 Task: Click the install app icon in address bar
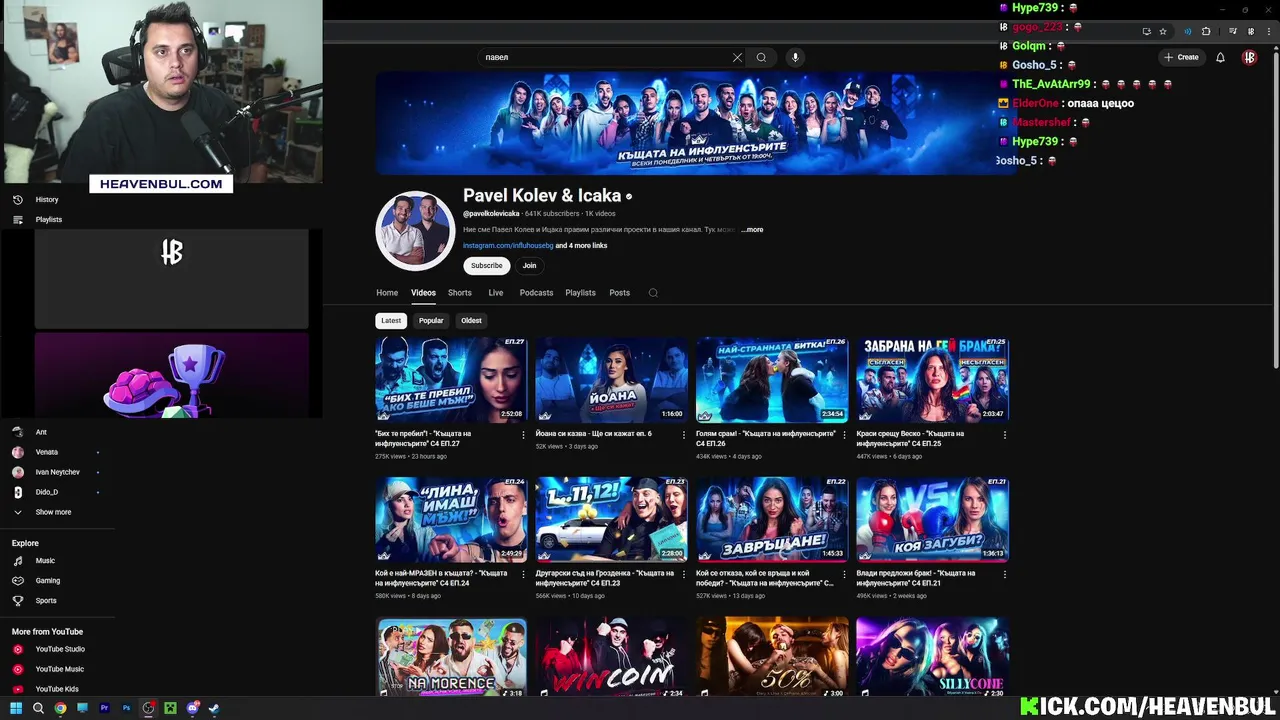coord(1146,31)
